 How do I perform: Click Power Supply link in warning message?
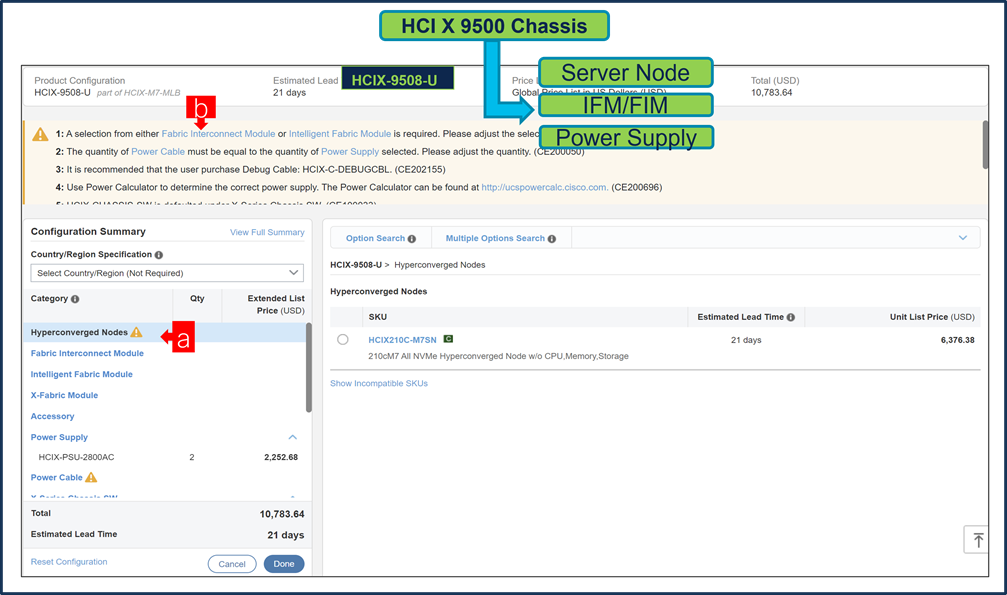coord(350,152)
